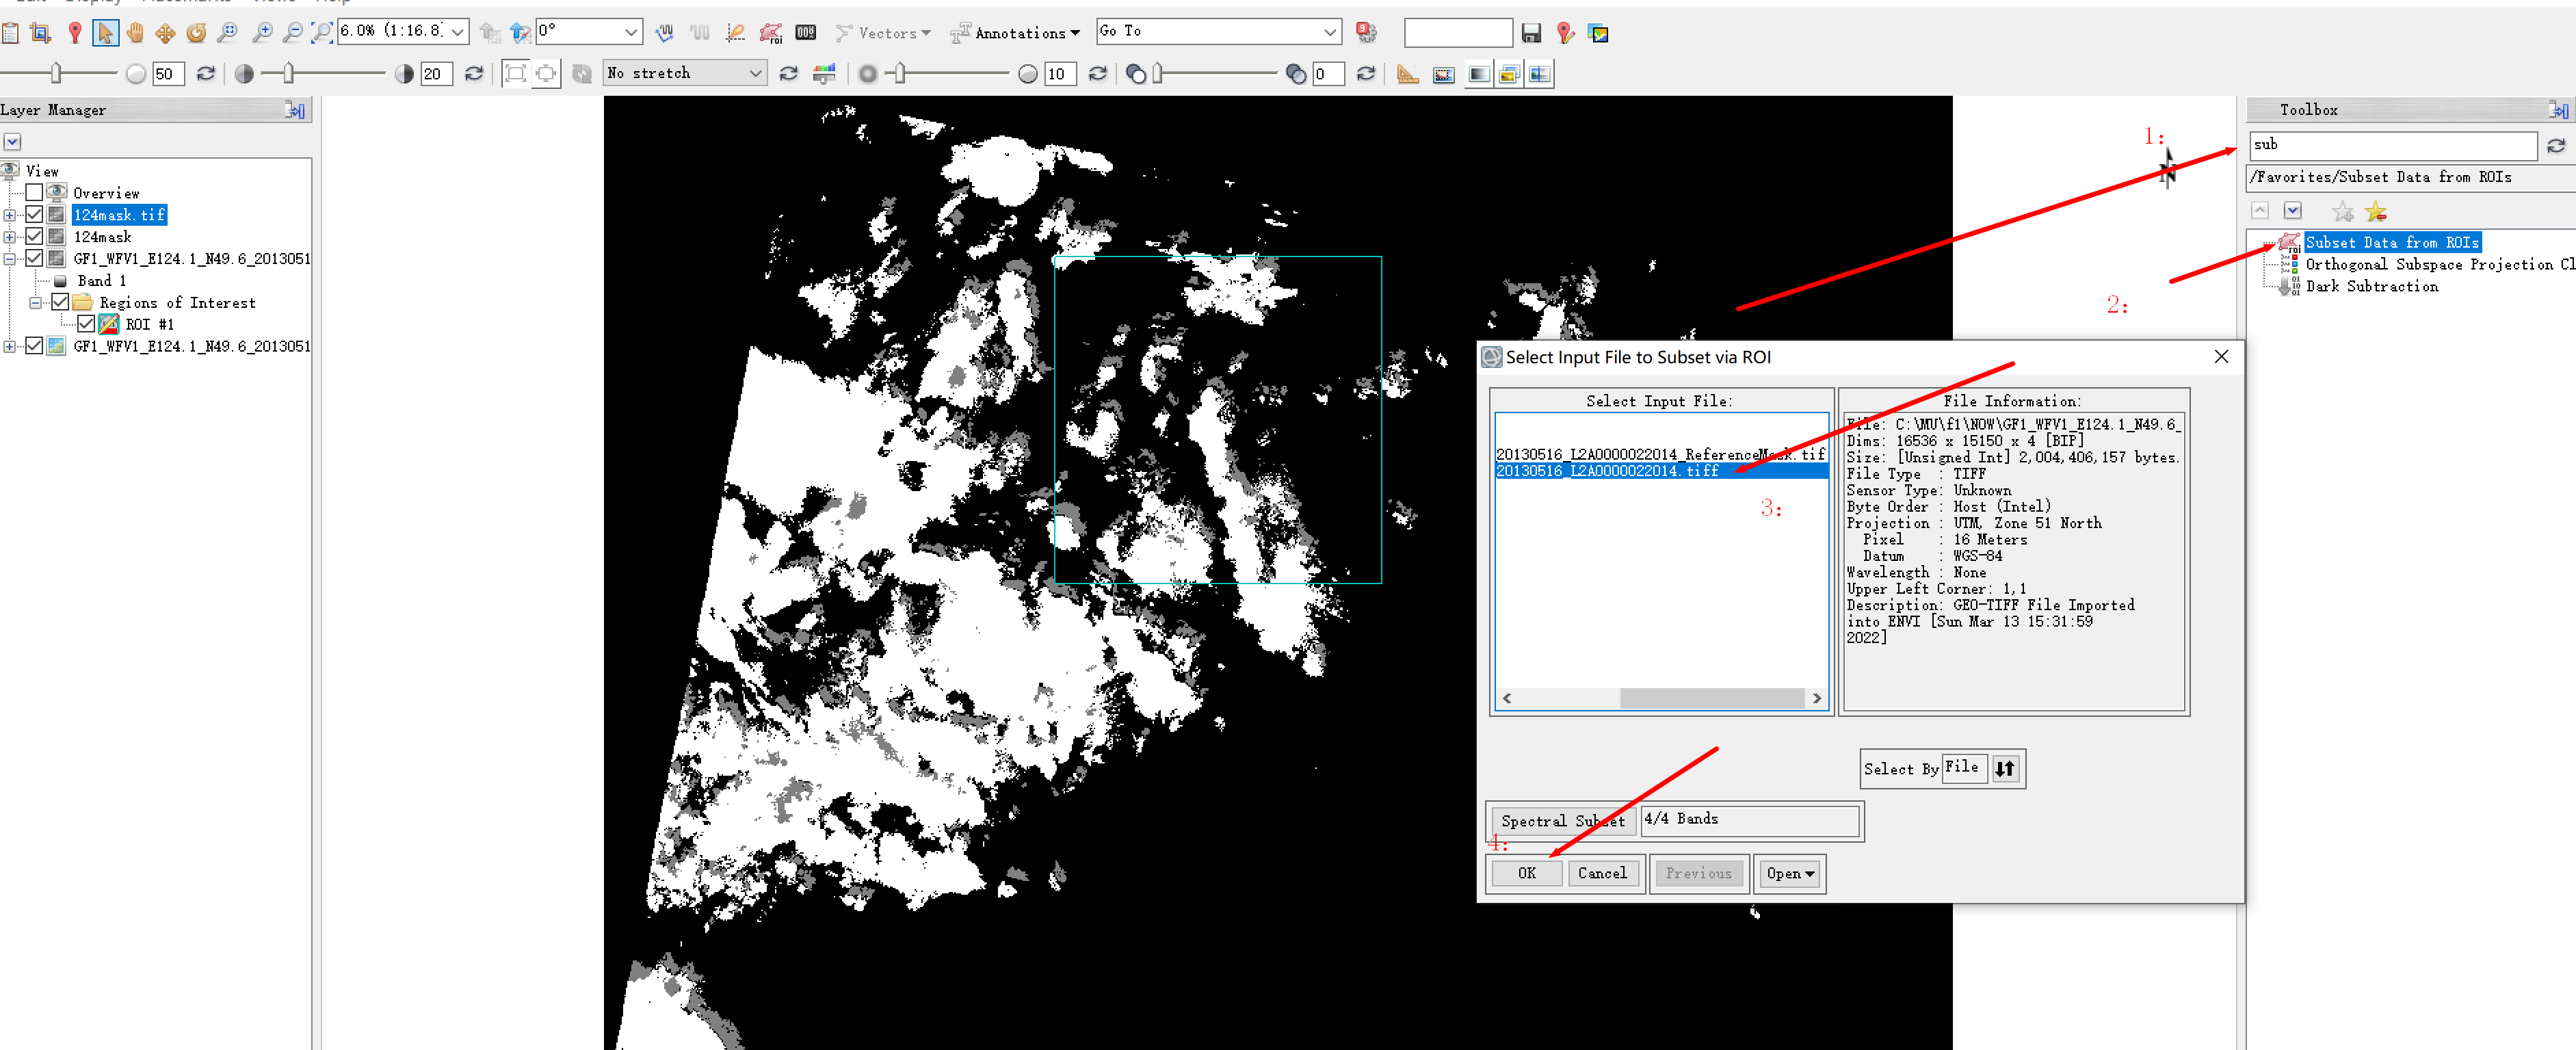
Task: Open the zoom percentage dropdown
Action: point(457,32)
